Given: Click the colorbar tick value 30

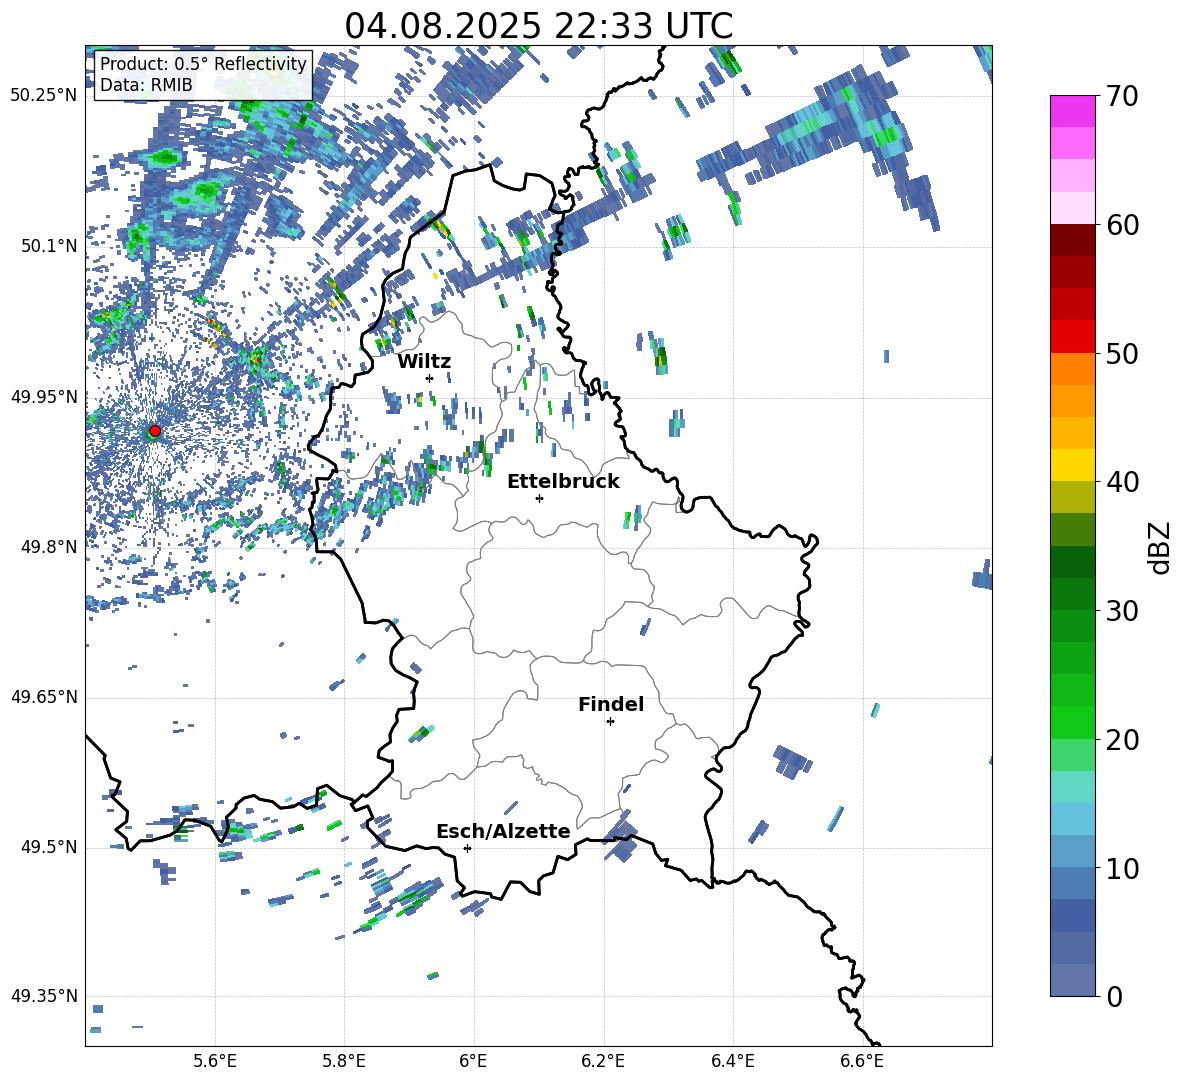Looking at the screenshot, I should coord(1123,610).
